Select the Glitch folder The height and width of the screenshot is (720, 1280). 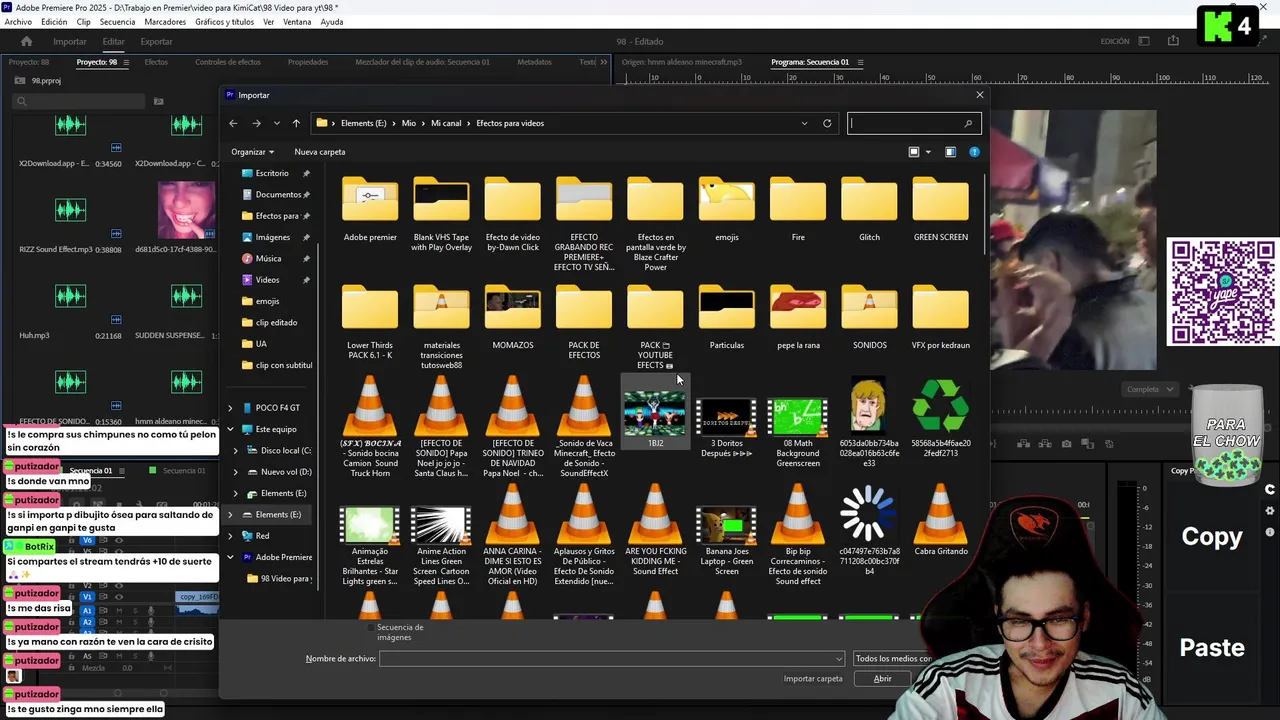[x=869, y=210]
